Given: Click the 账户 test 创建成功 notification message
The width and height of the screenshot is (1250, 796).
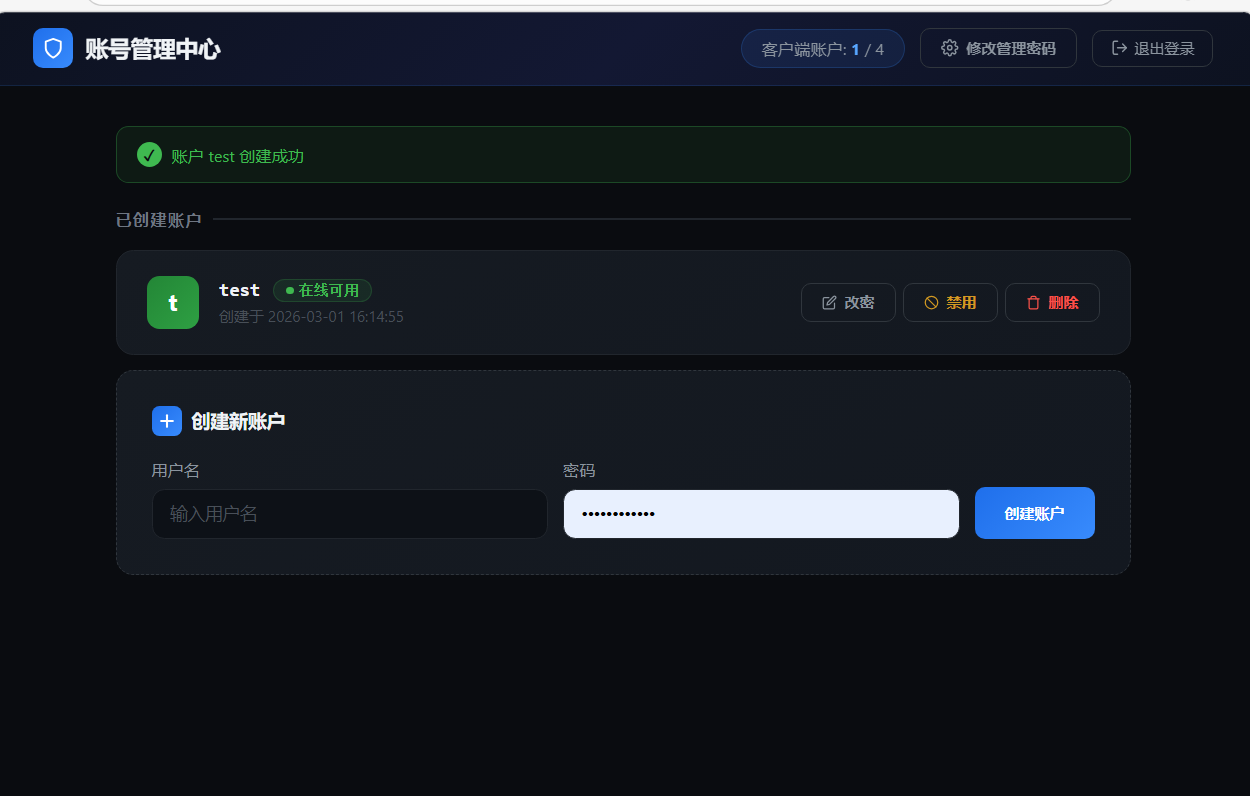Looking at the screenshot, I should click(237, 156).
